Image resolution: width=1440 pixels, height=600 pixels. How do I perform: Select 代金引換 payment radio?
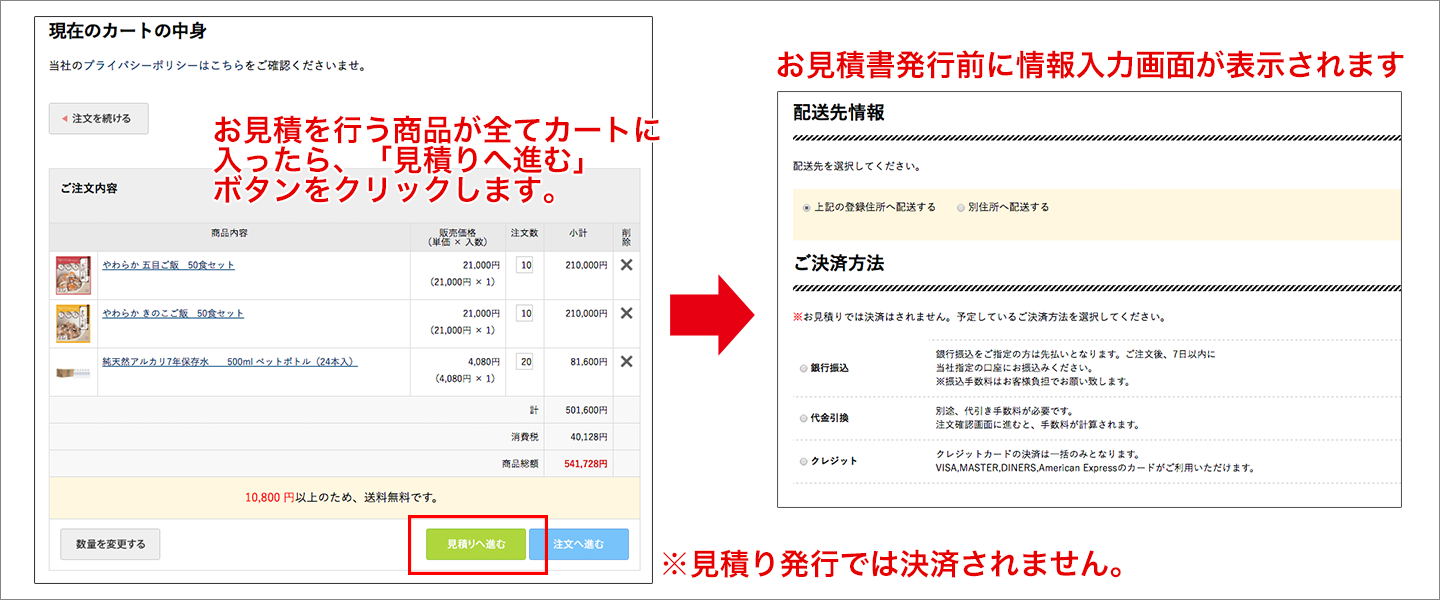tap(803, 418)
